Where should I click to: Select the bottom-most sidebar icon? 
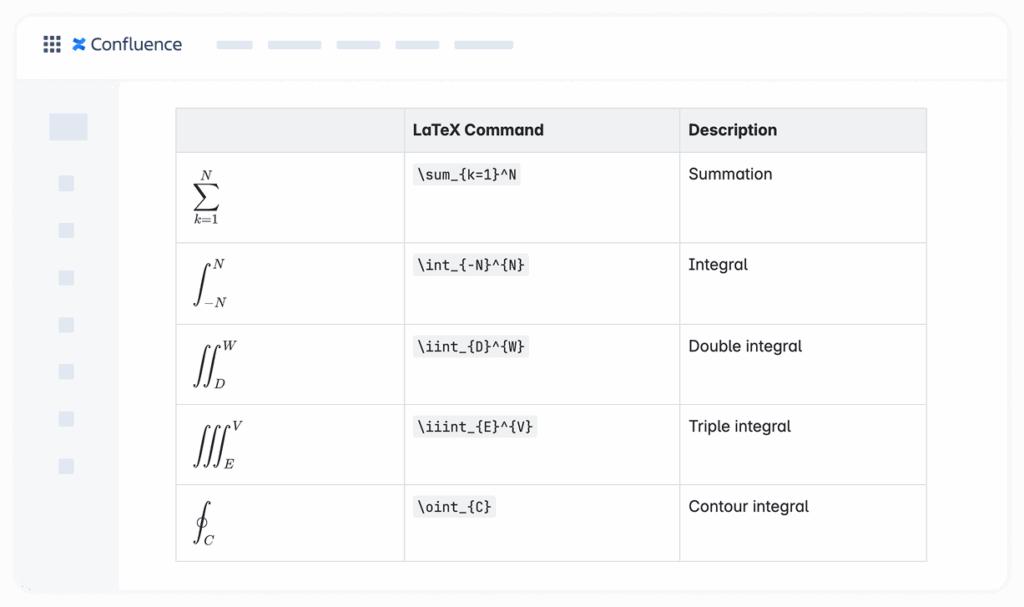point(66,465)
